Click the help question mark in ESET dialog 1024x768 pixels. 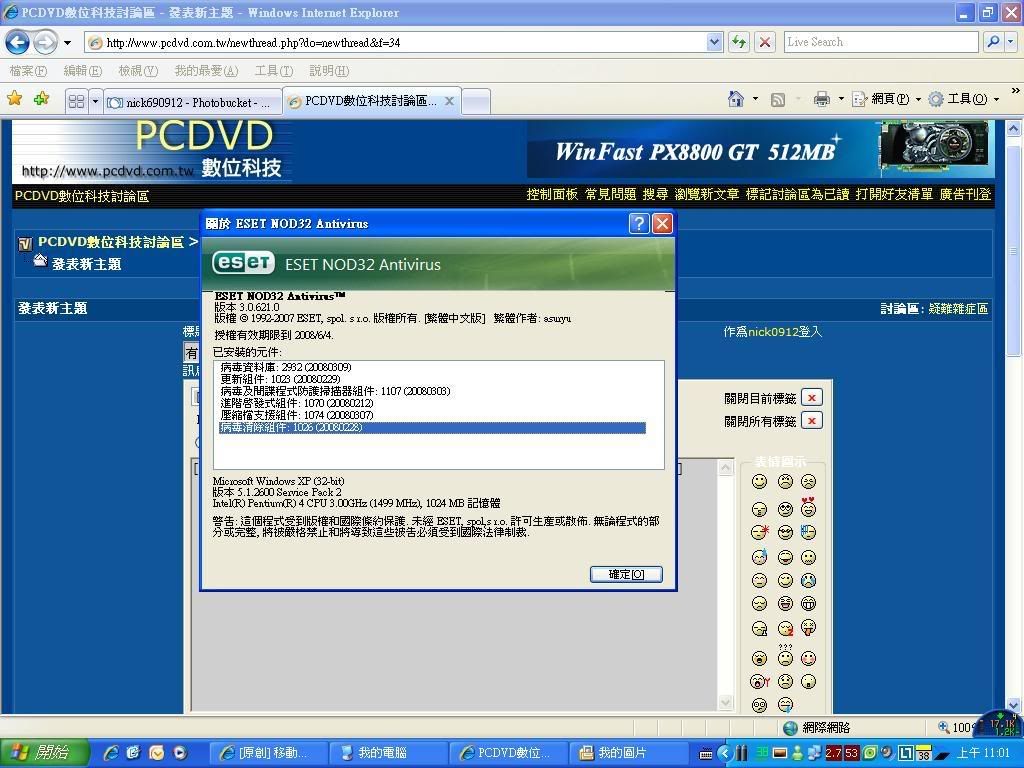click(639, 224)
